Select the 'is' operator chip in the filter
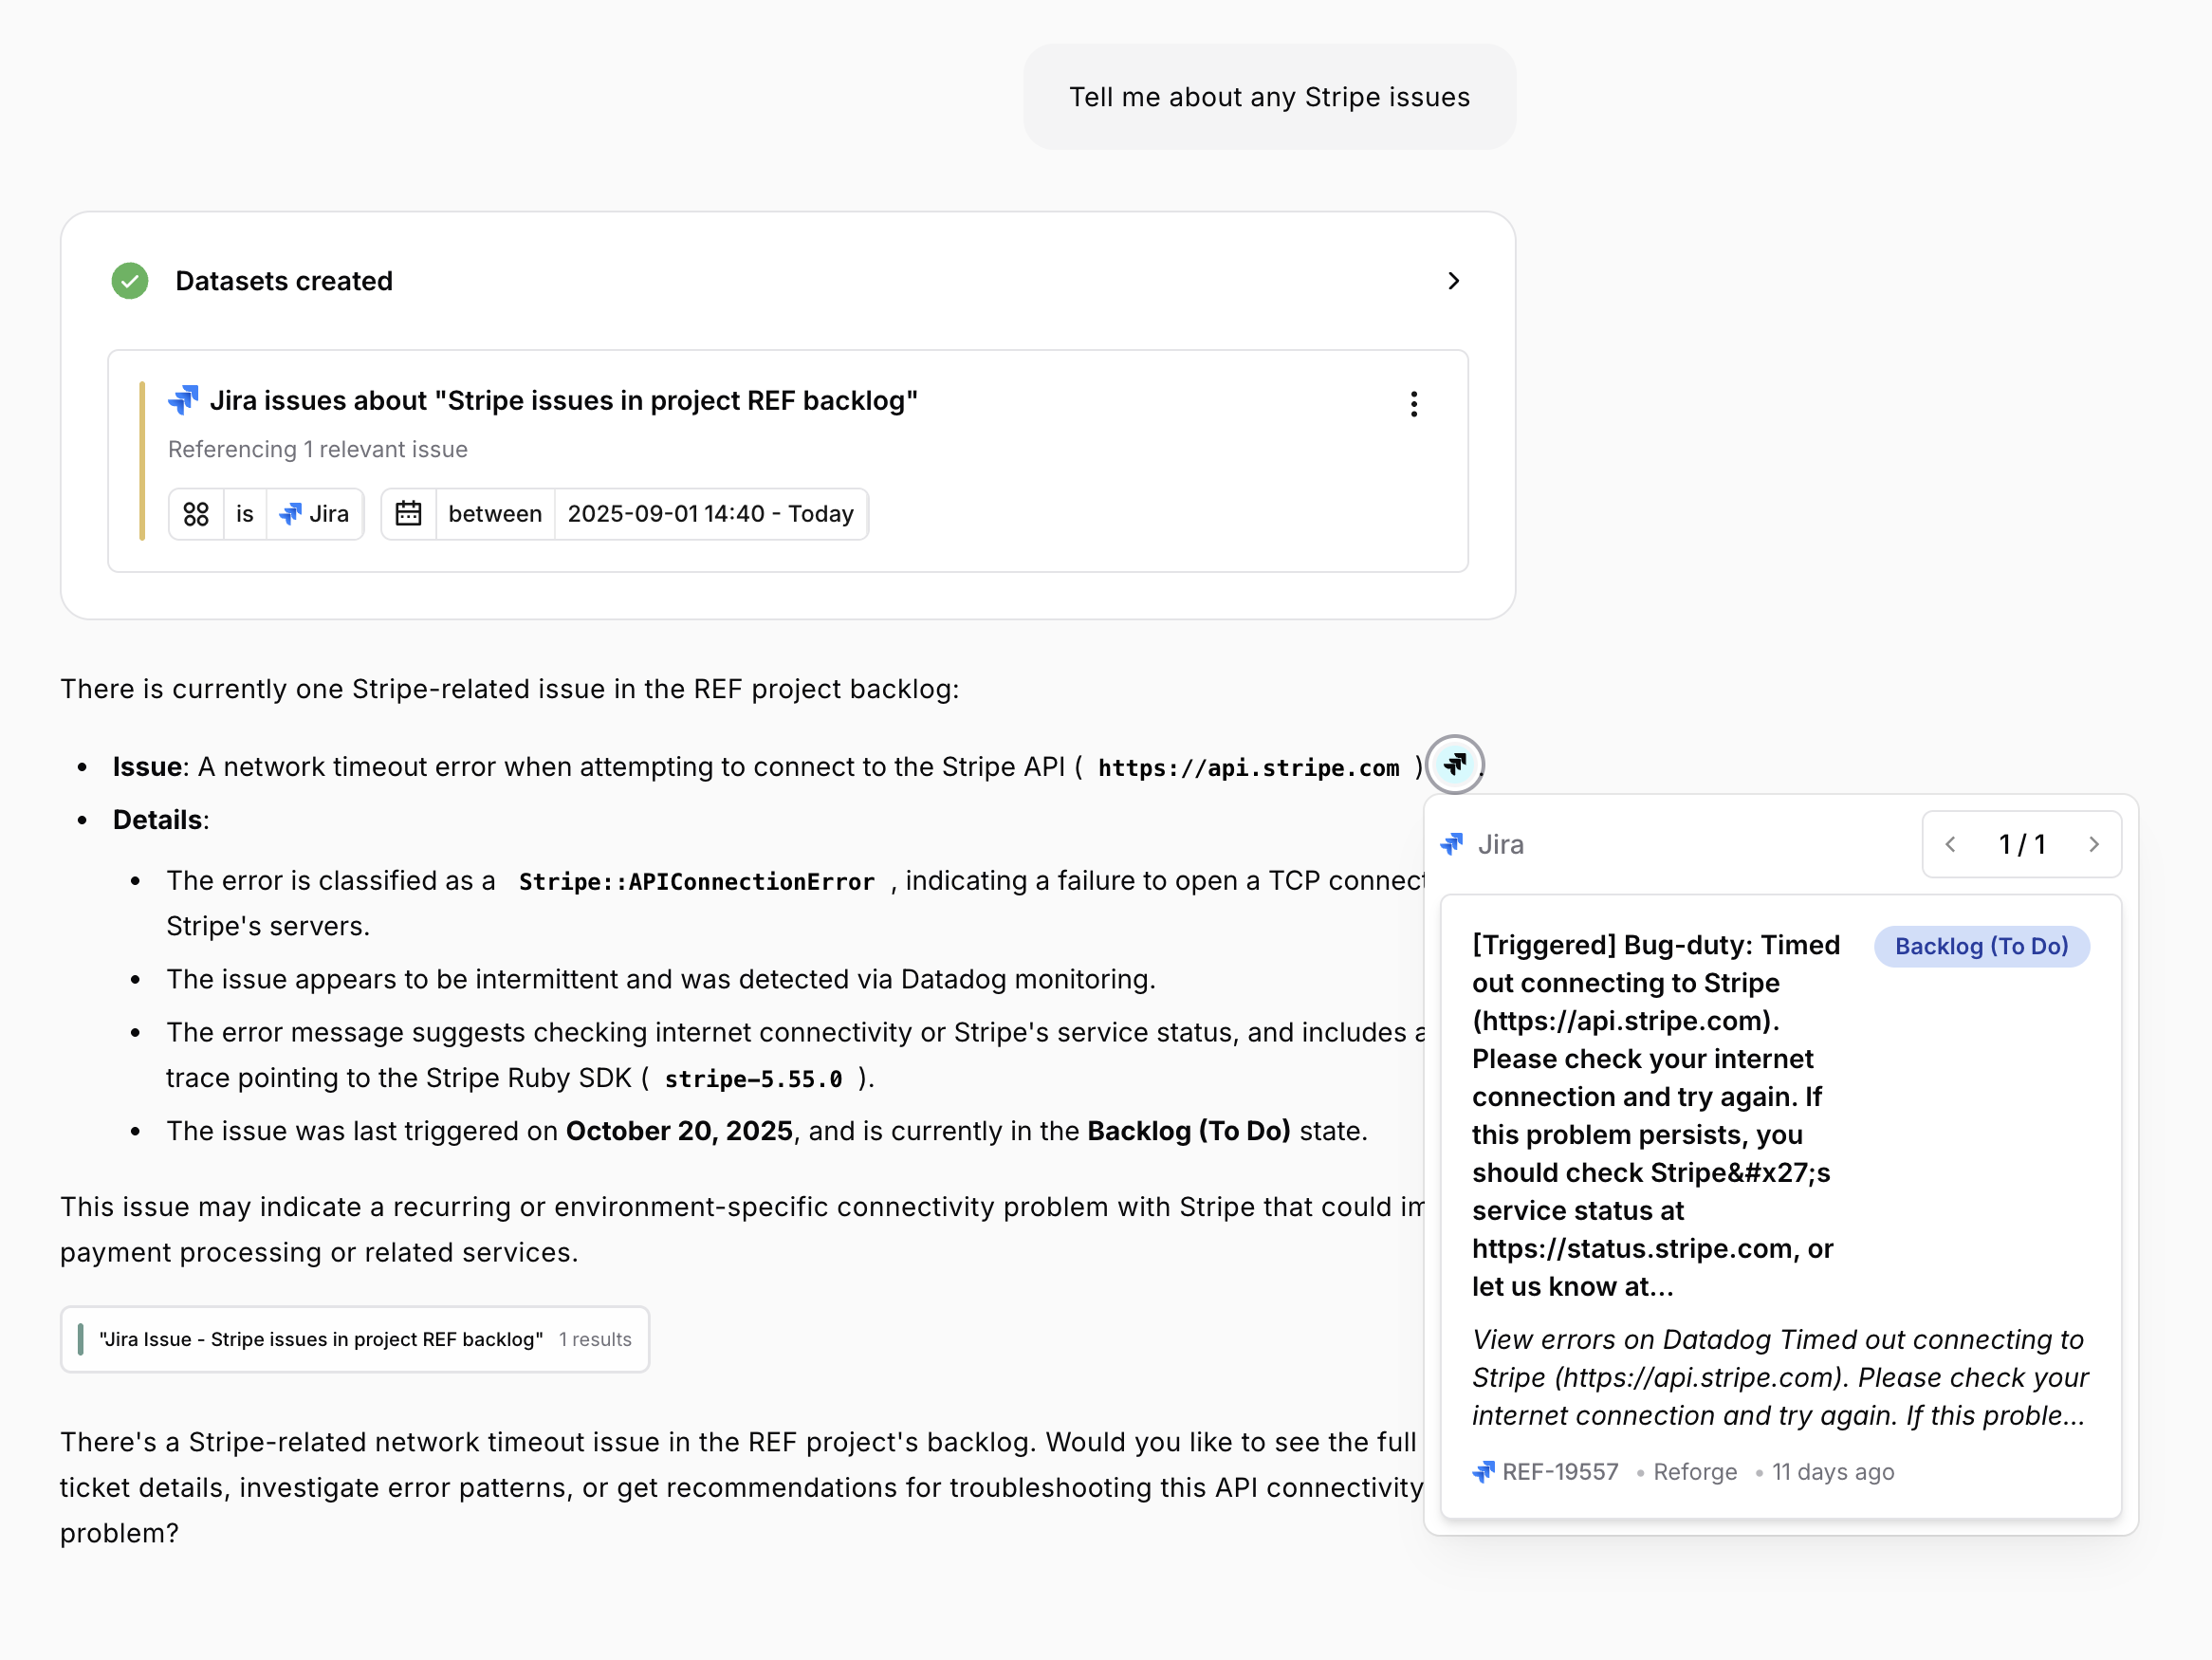 [x=244, y=513]
